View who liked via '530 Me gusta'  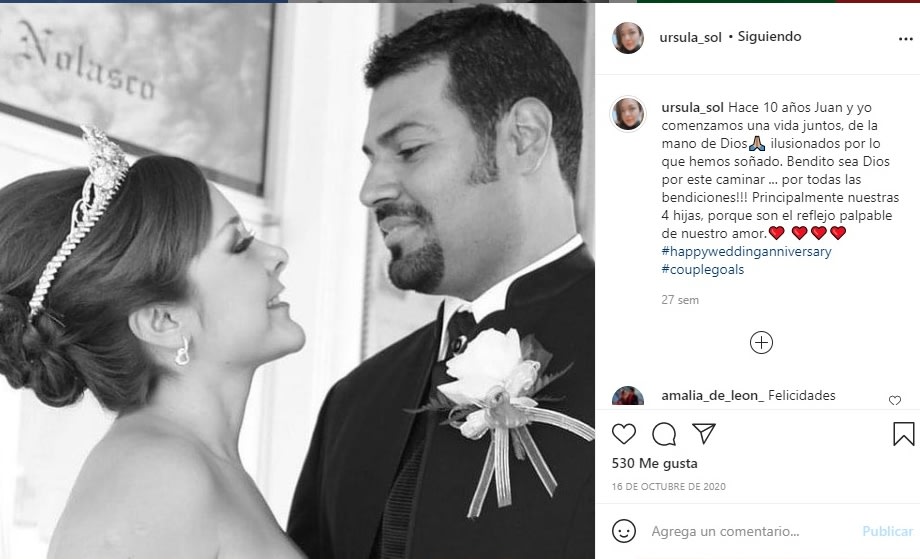pos(654,463)
